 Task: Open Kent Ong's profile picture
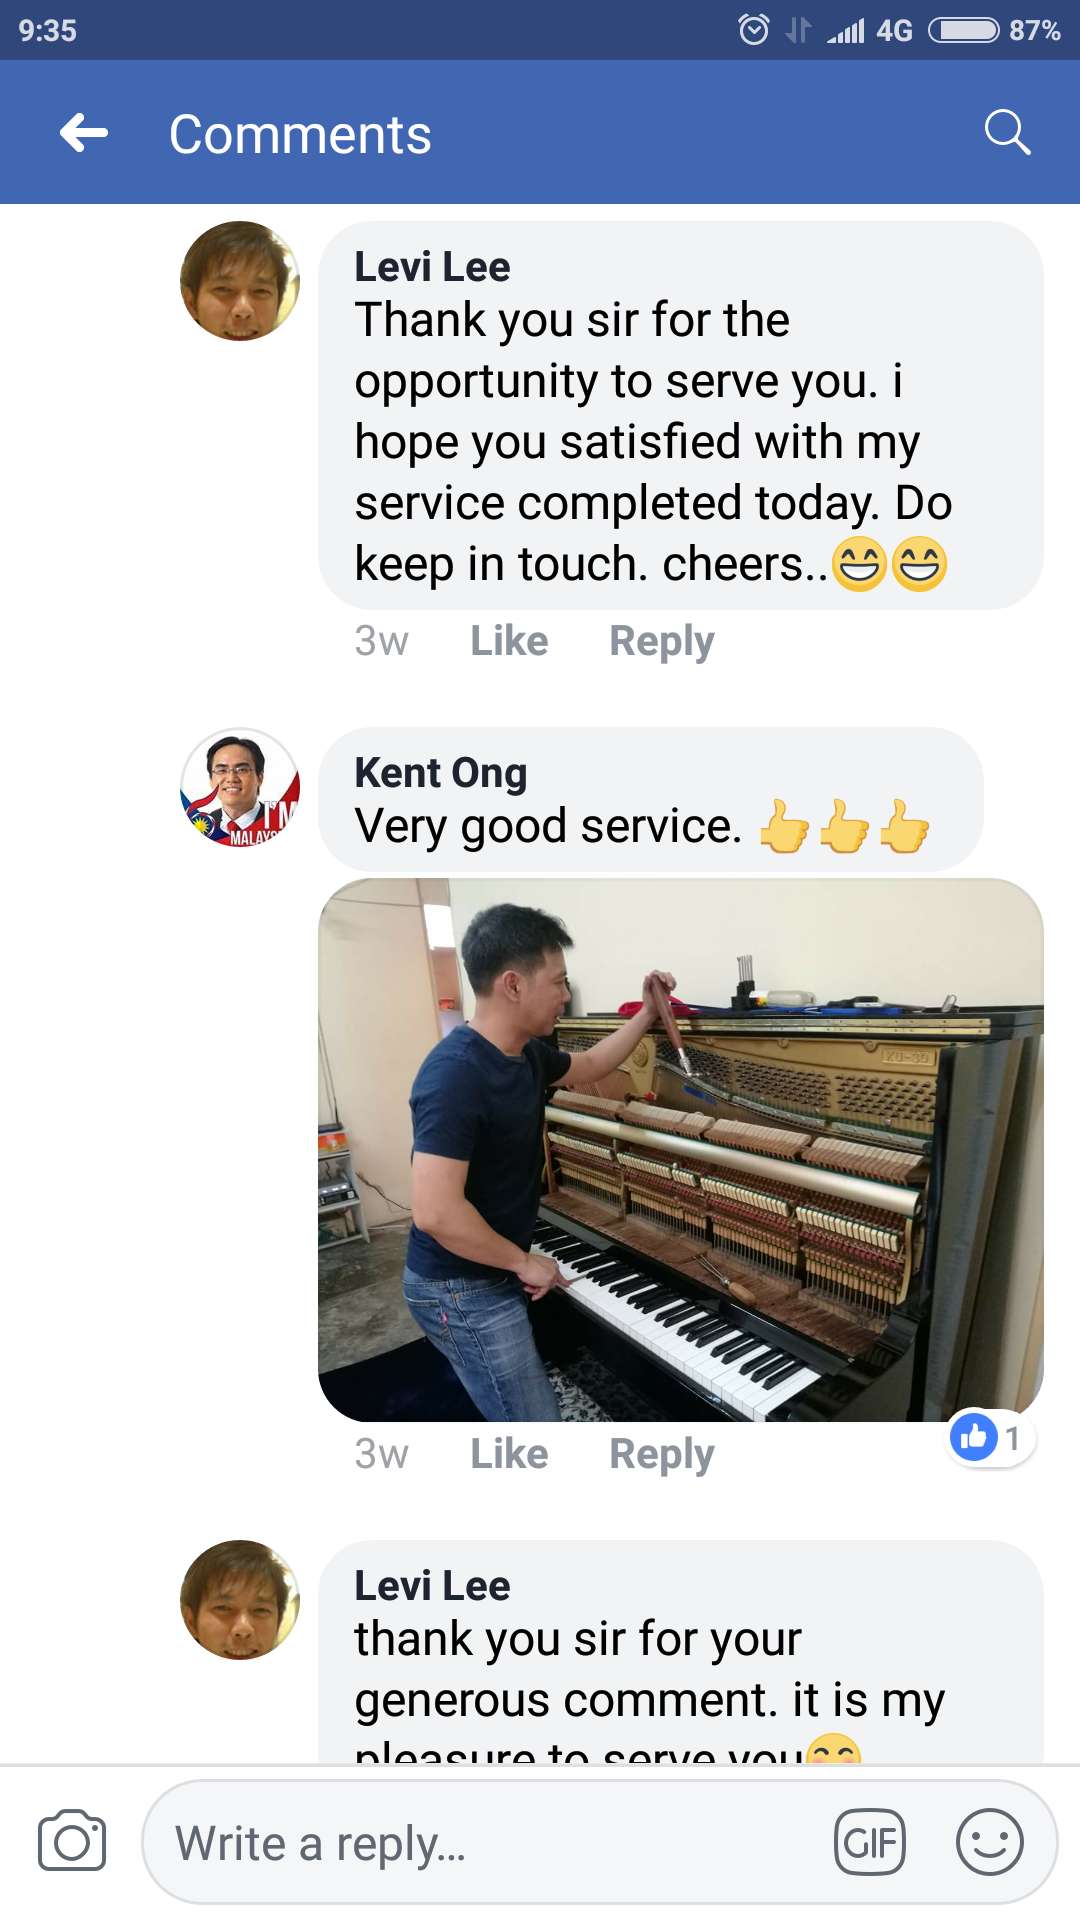(x=240, y=788)
